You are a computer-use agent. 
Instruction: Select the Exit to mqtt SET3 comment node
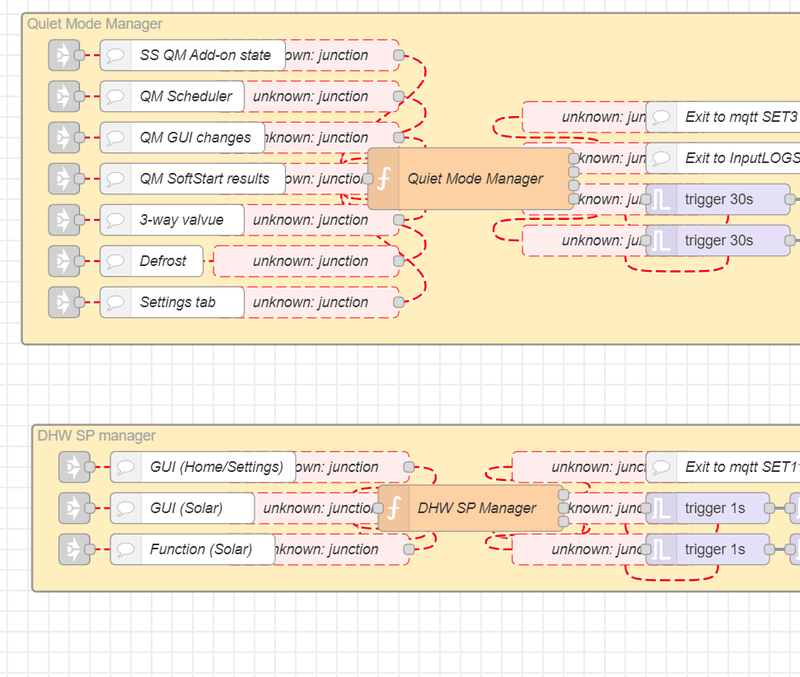(x=723, y=117)
